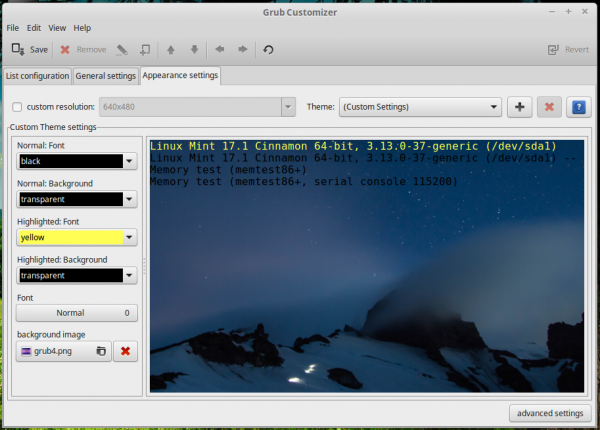Click the plus add theme button
Image resolution: width=600 pixels, height=430 pixels.
[x=519, y=107]
